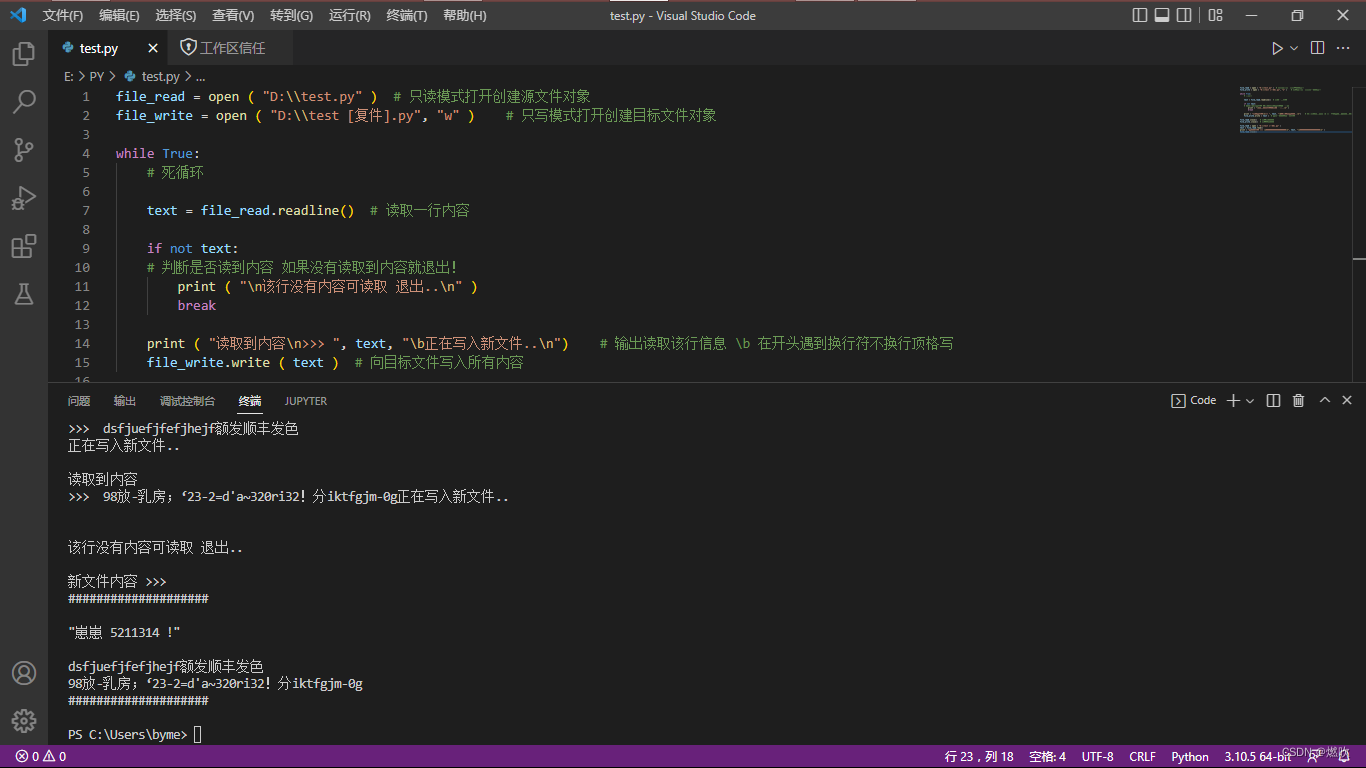Split the terminal pane
This screenshot has width=1366, height=768.
pos(1273,400)
